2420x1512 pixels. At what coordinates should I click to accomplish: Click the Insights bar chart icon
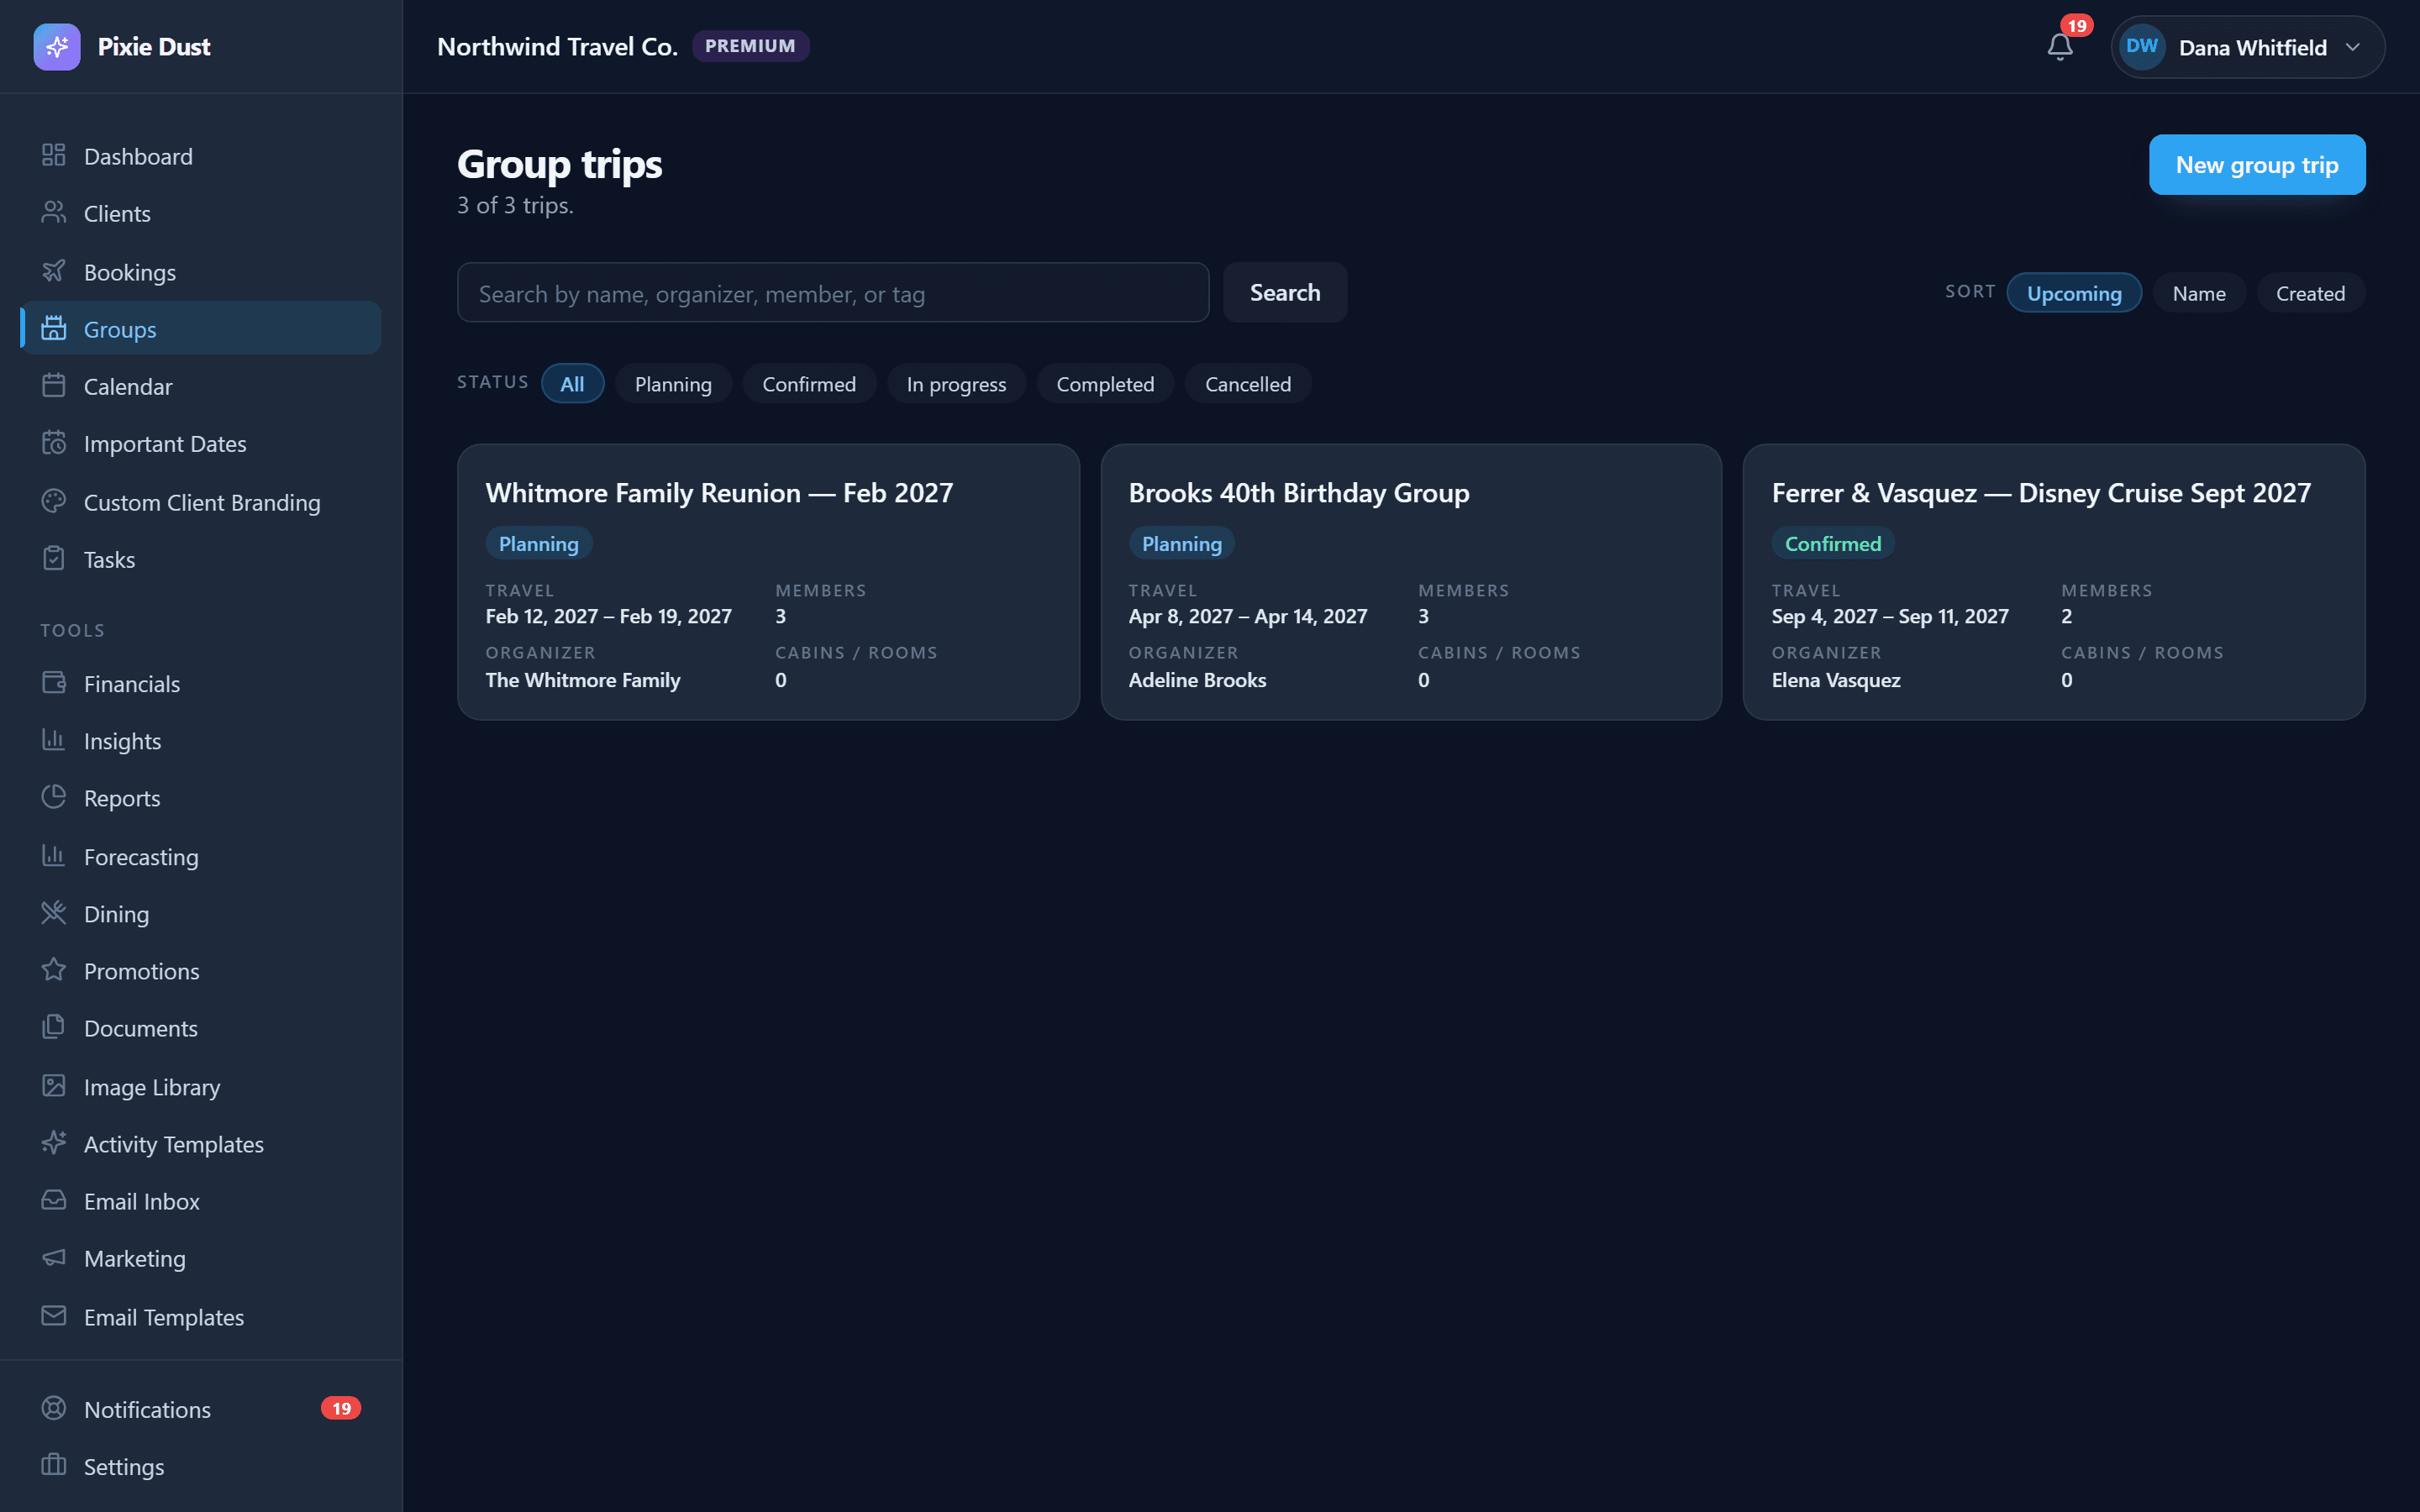54,740
